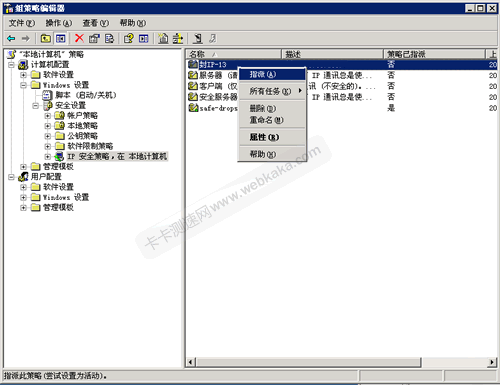500x385 pixels.
Task: Select IP 安全策略，在 本地计算机 tree item
Action: (117, 156)
